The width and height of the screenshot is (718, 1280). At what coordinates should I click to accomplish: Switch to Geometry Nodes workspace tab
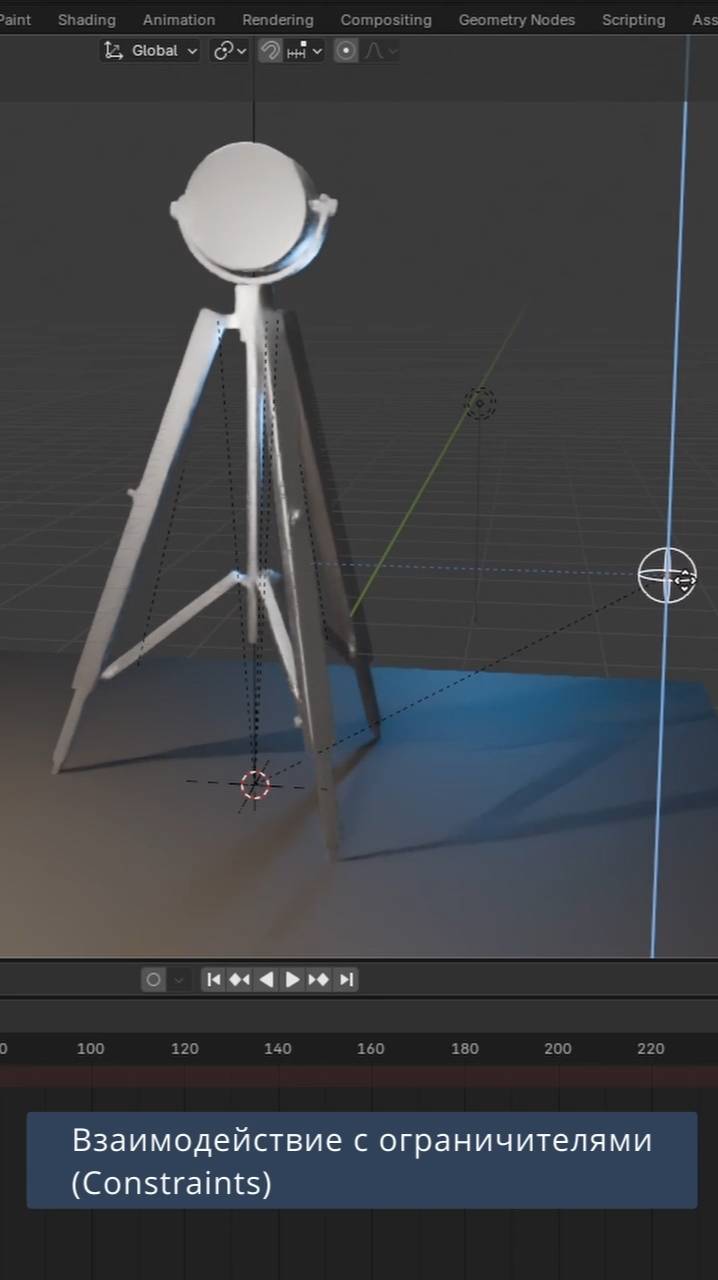pyautogui.click(x=516, y=20)
